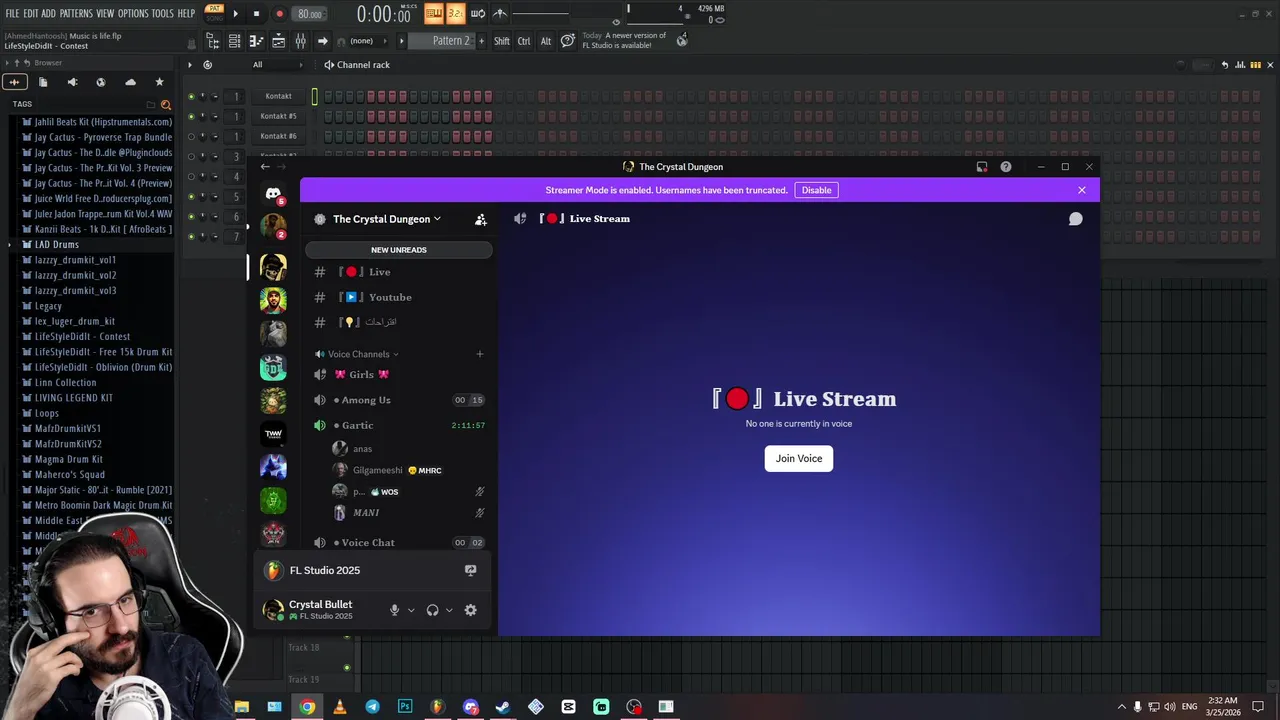This screenshot has height=720, width=1280.
Task: Toggle mute LED on Kontakt #5 channel
Action: 191,117
